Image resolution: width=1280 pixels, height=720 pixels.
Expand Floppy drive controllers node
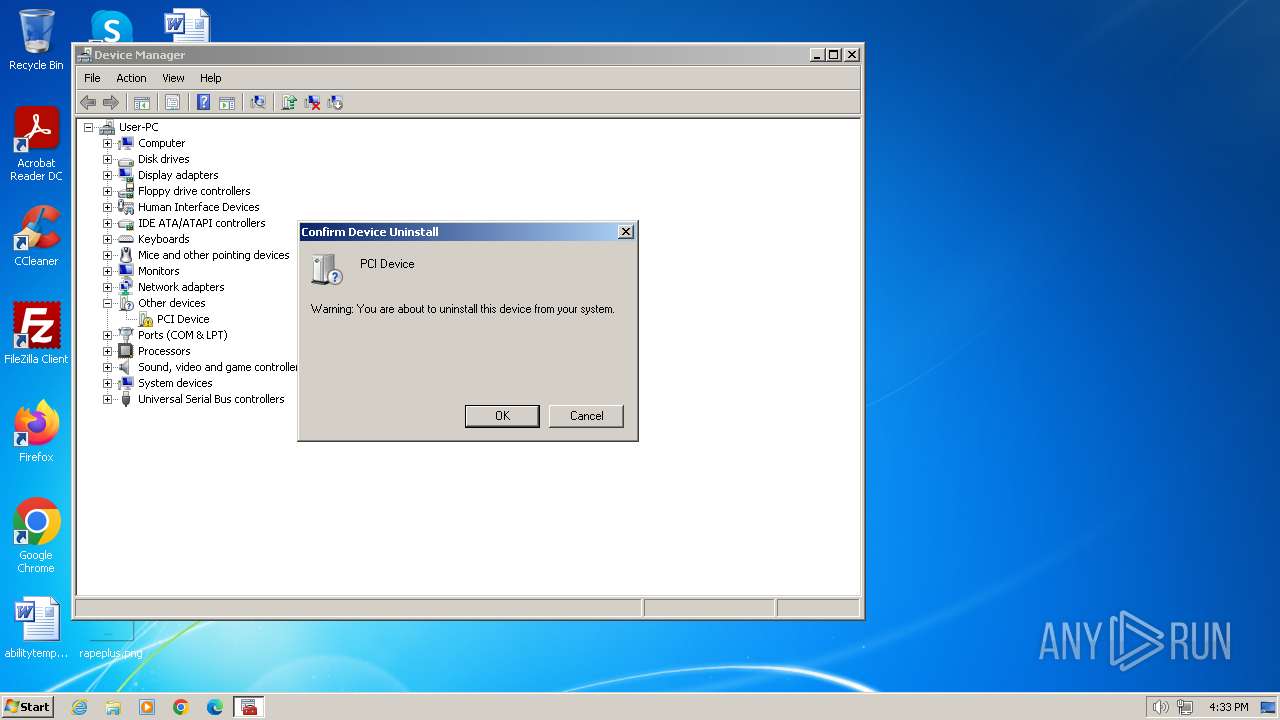[x=107, y=191]
